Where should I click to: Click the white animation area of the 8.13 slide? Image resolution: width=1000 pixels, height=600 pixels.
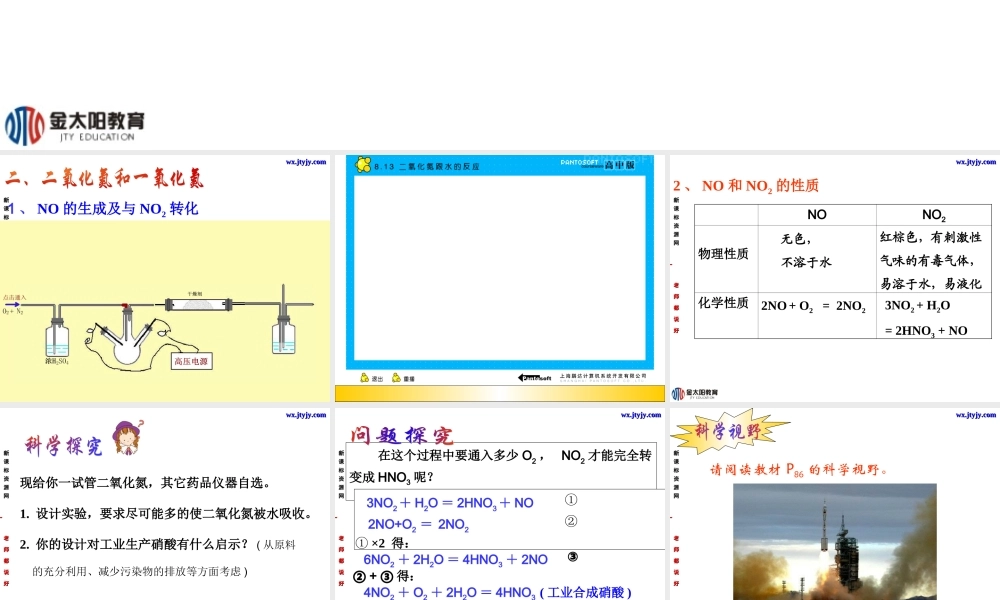click(500, 269)
